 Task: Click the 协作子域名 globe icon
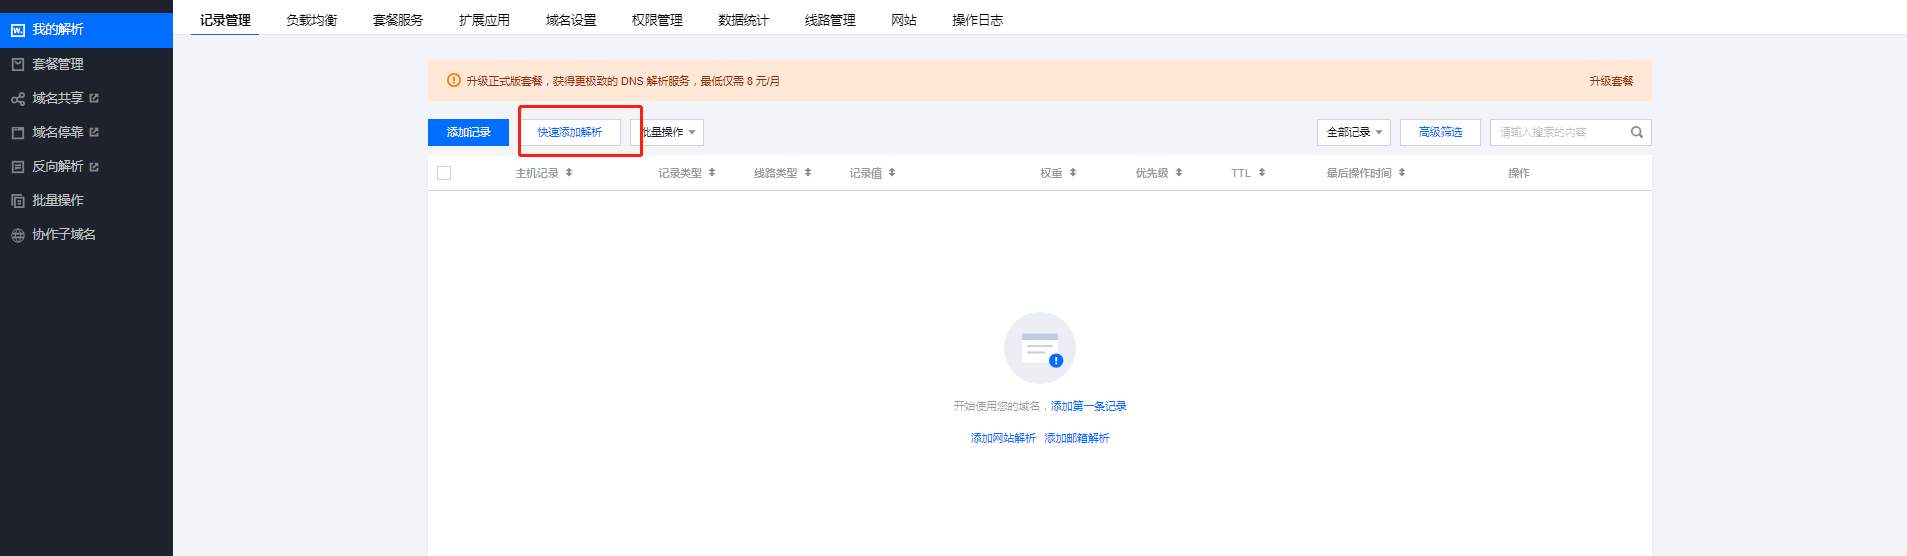(x=17, y=235)
